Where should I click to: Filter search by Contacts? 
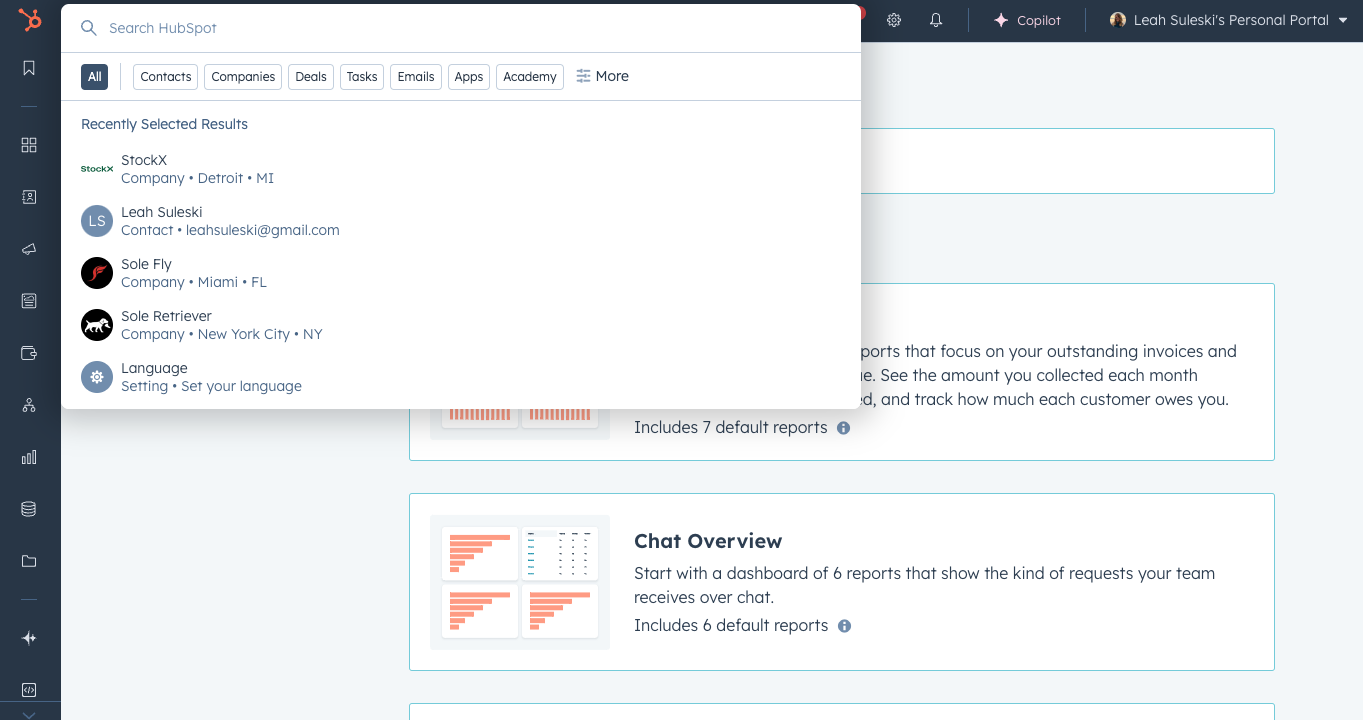[166, 77]
